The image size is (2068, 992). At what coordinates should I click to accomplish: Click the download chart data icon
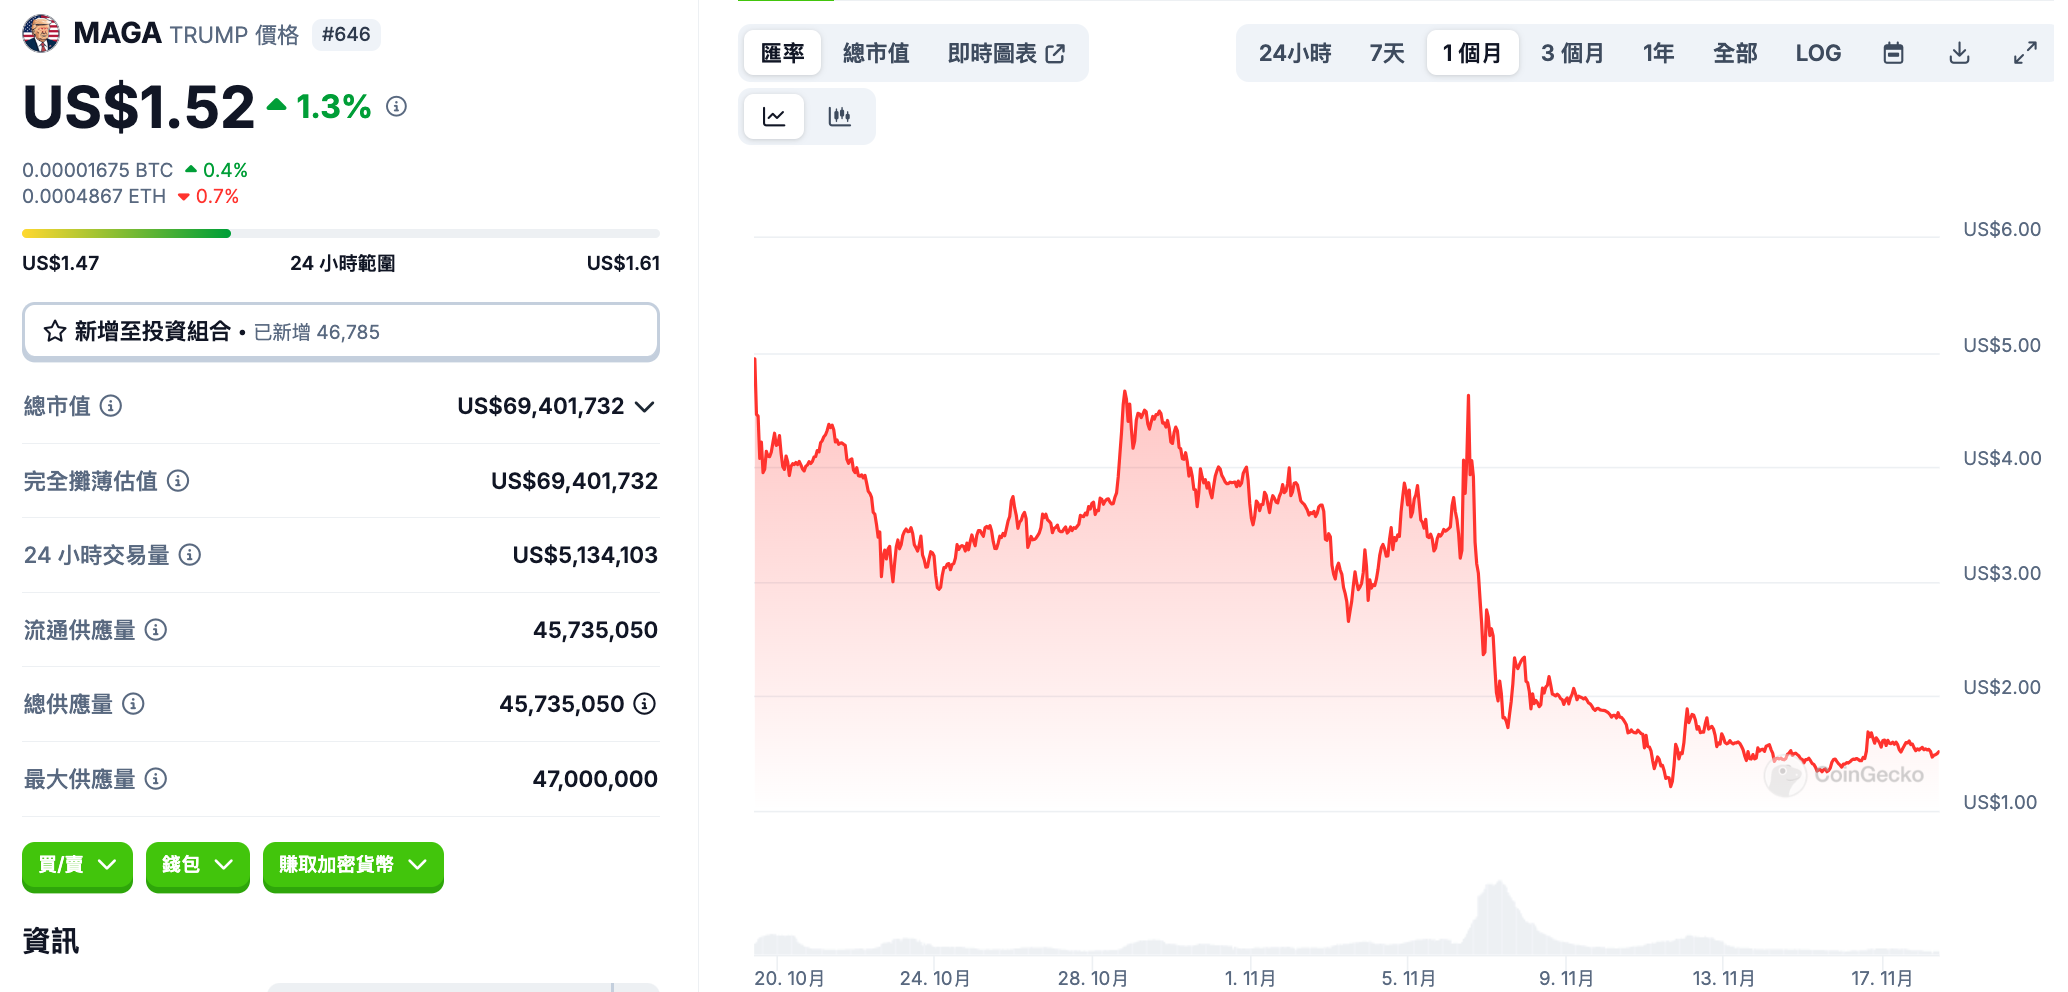tap(1959, 53)
